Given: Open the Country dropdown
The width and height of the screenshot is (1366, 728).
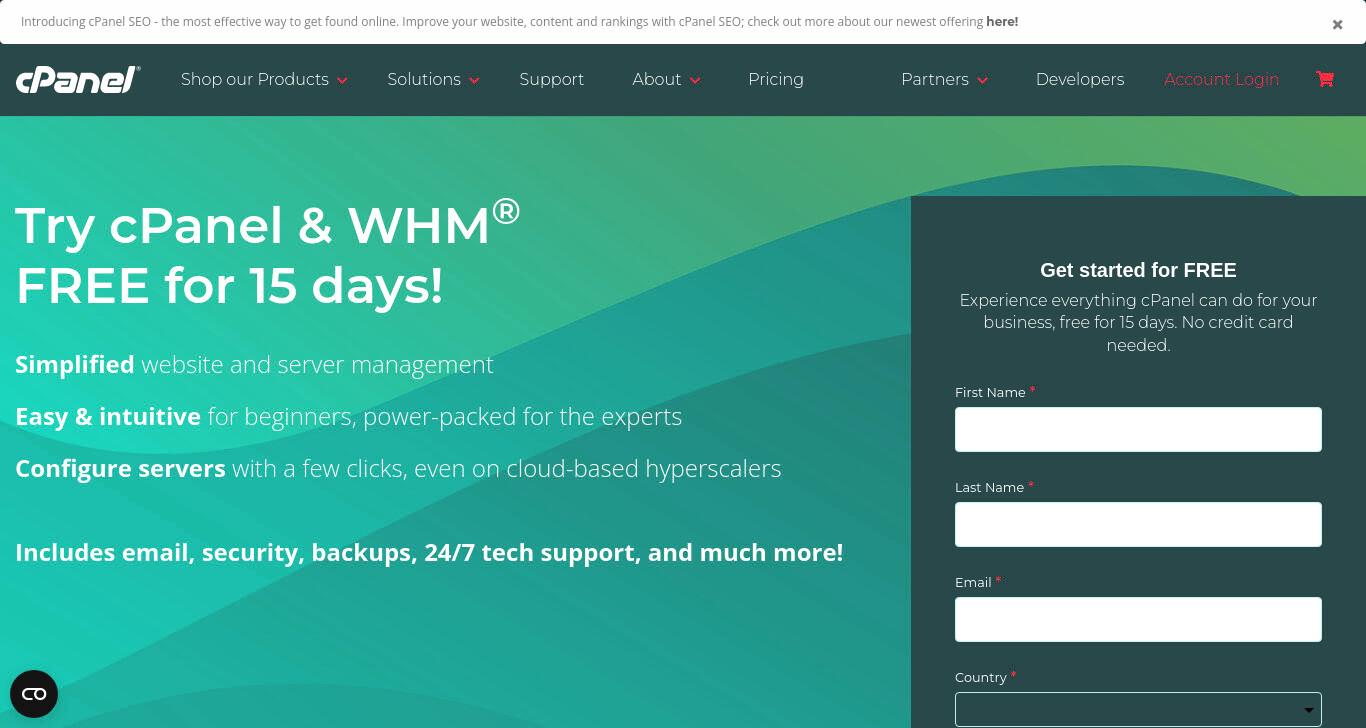Looking at the screenshot, I should tap(1138, 709).
